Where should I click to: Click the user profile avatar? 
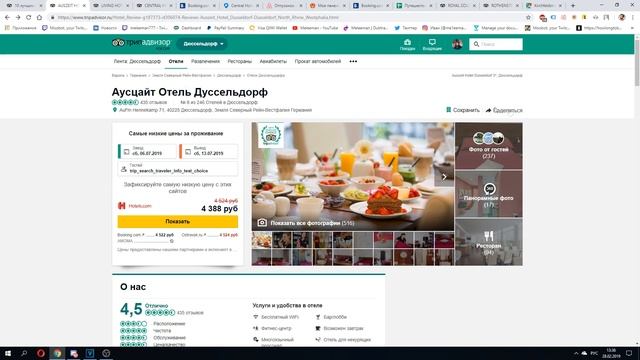457,44
